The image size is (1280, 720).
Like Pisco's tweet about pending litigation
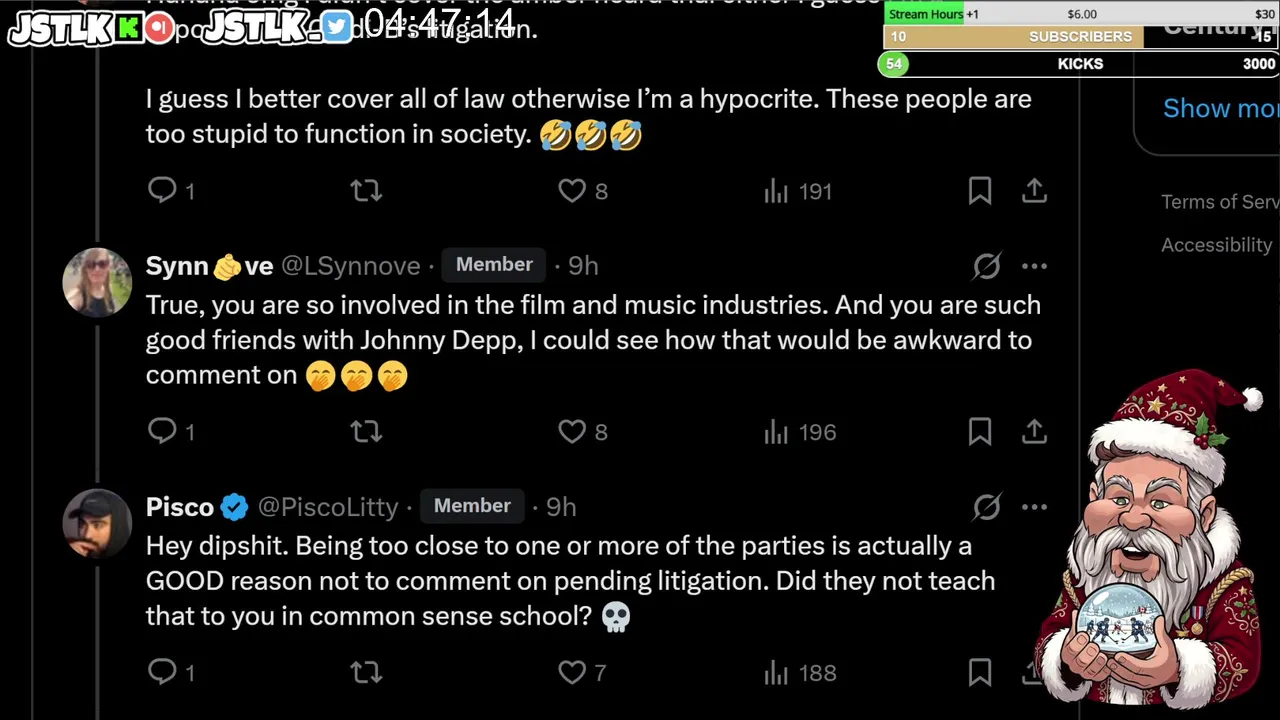click(x=572, y=672)
